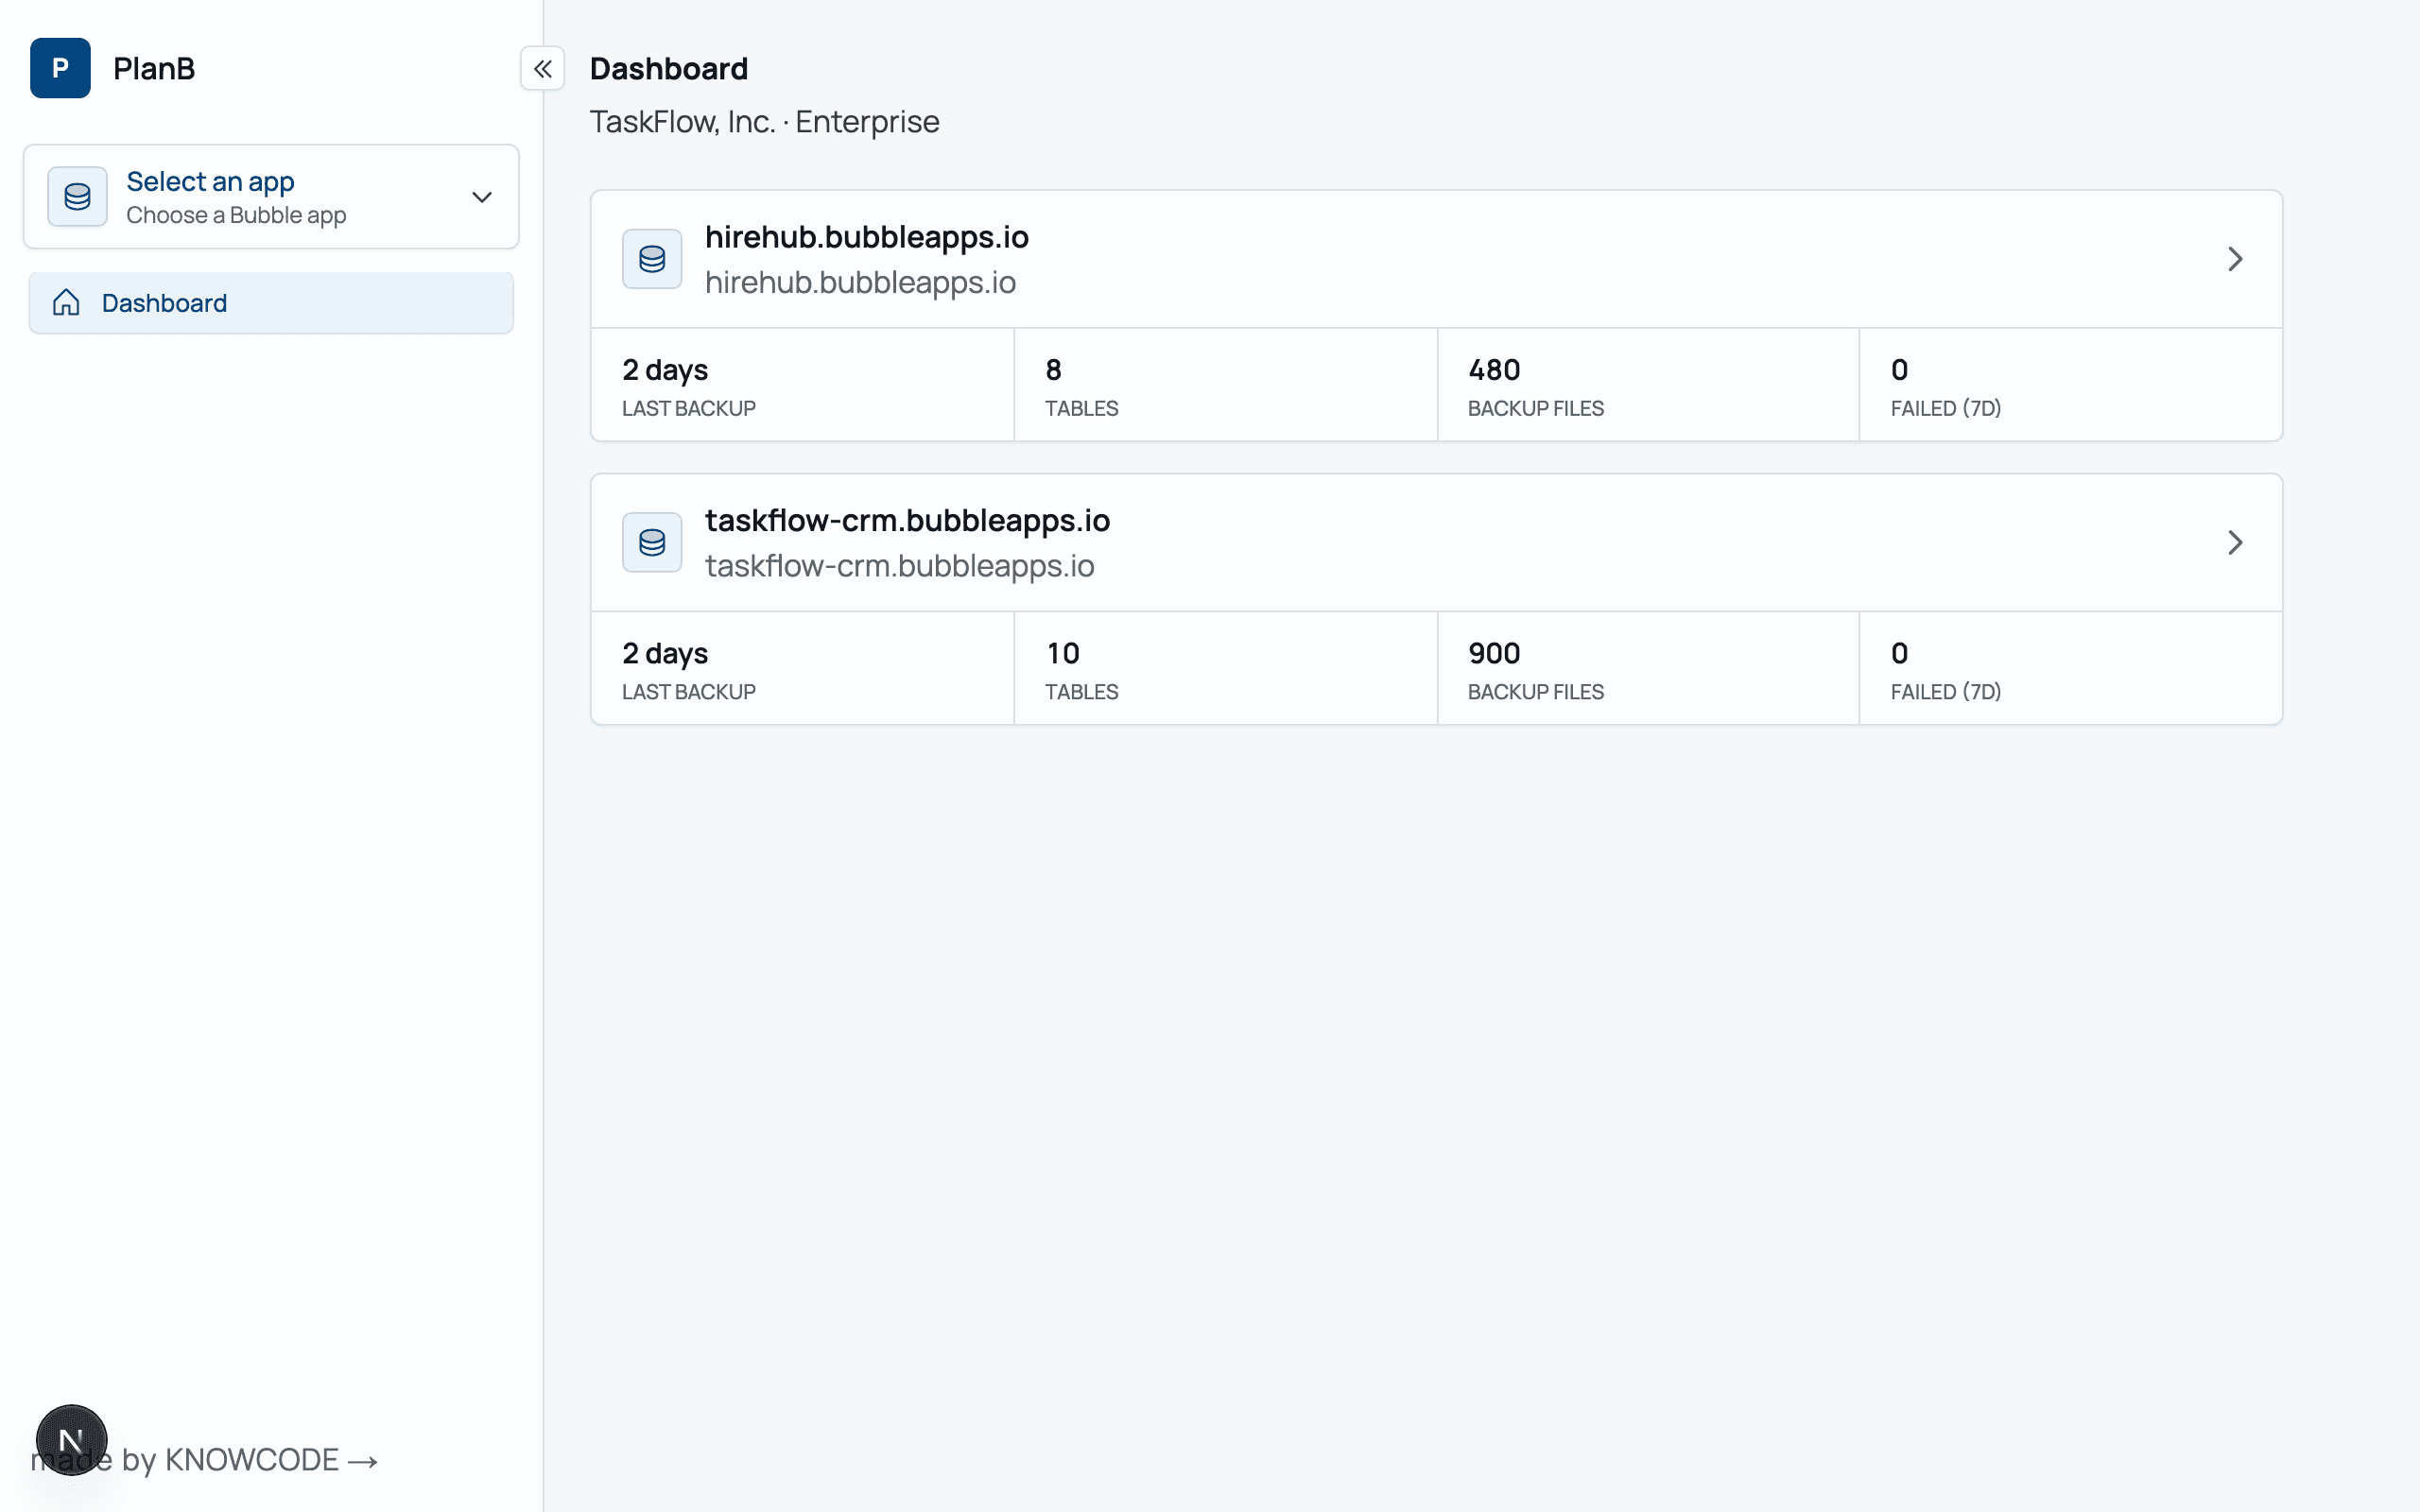Image resolution: width=2420 pixels, height=1512 pixels.
Task: Click the chevron arrow in Select an app
Action: point(482,197)
